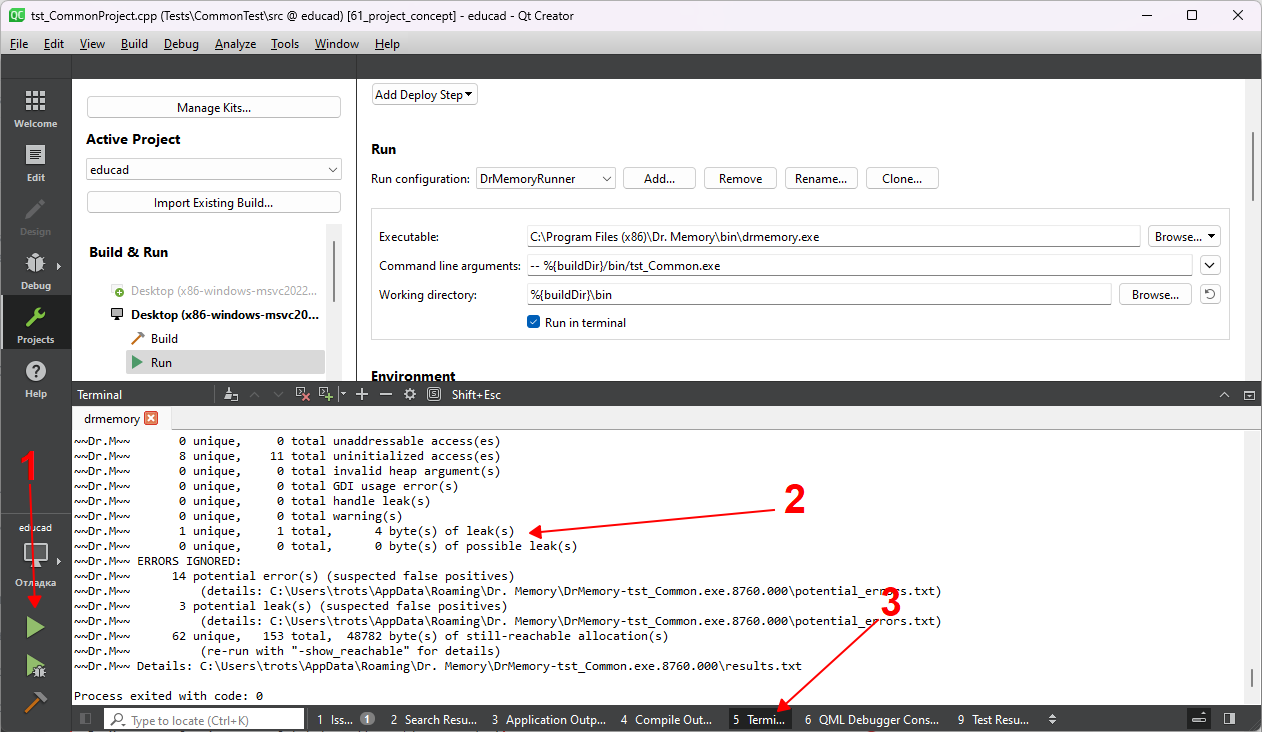The height and width of the screenshot is (732, 1262).
Task: Toggle the left sidebar visibility
Action: click(x=86, y=719)
